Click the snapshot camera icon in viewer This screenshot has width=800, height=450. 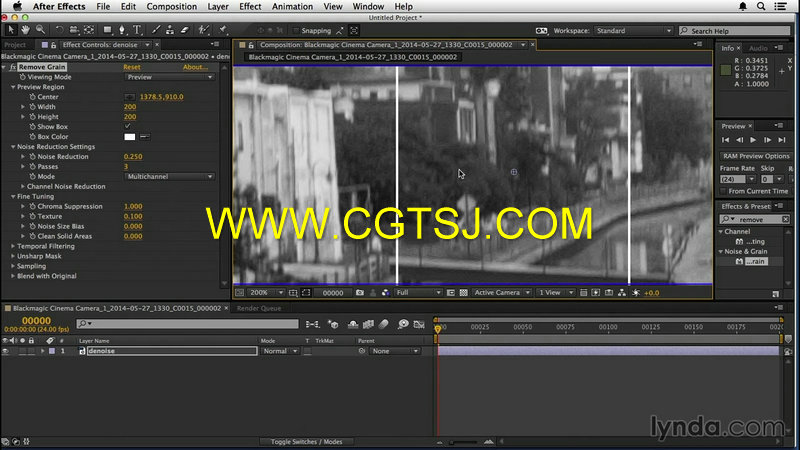360,293
